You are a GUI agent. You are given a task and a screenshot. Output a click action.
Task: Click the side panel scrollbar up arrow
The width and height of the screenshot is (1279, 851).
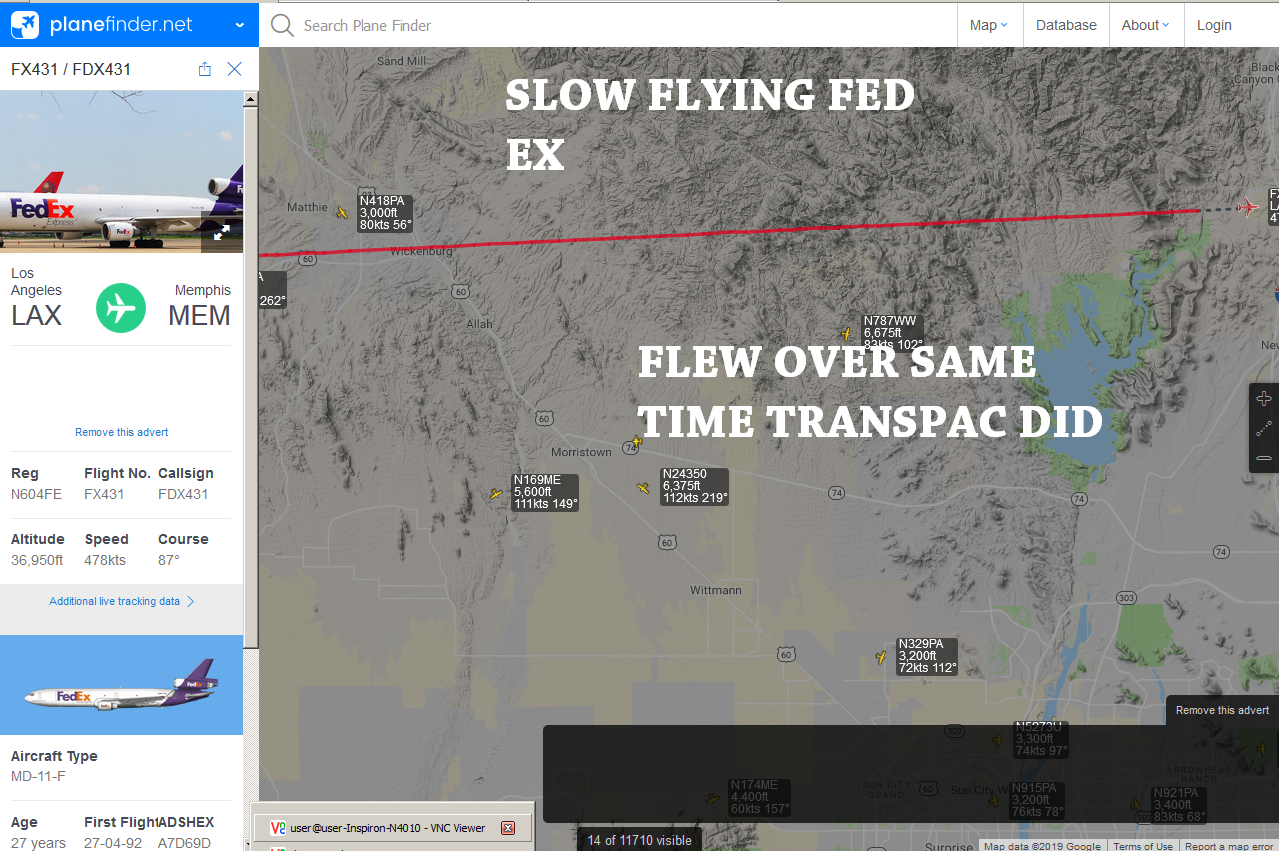tap(251, 99)
